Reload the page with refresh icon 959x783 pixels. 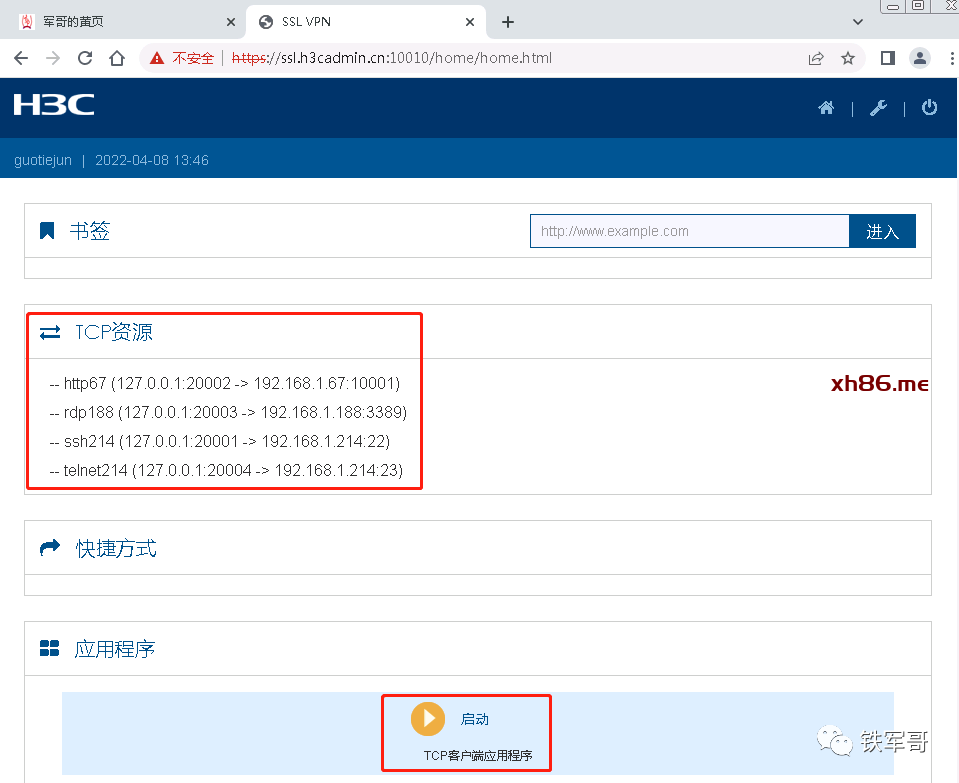tap(85, 58)
